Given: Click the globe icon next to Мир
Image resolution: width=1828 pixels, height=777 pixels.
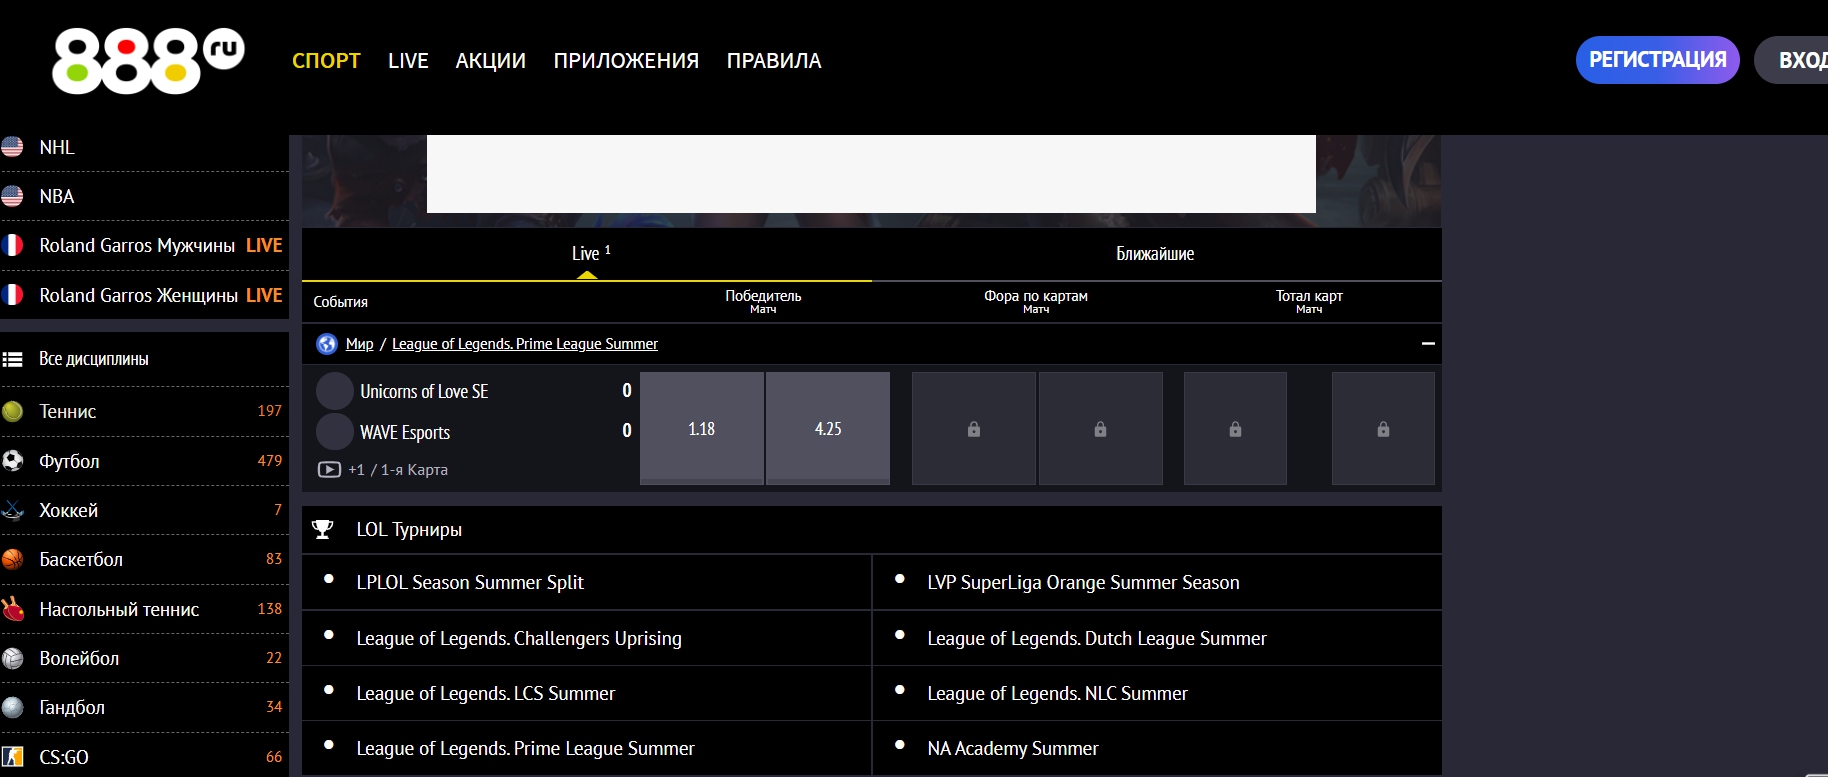Looking at the screenshot, I should click(327, 344).
